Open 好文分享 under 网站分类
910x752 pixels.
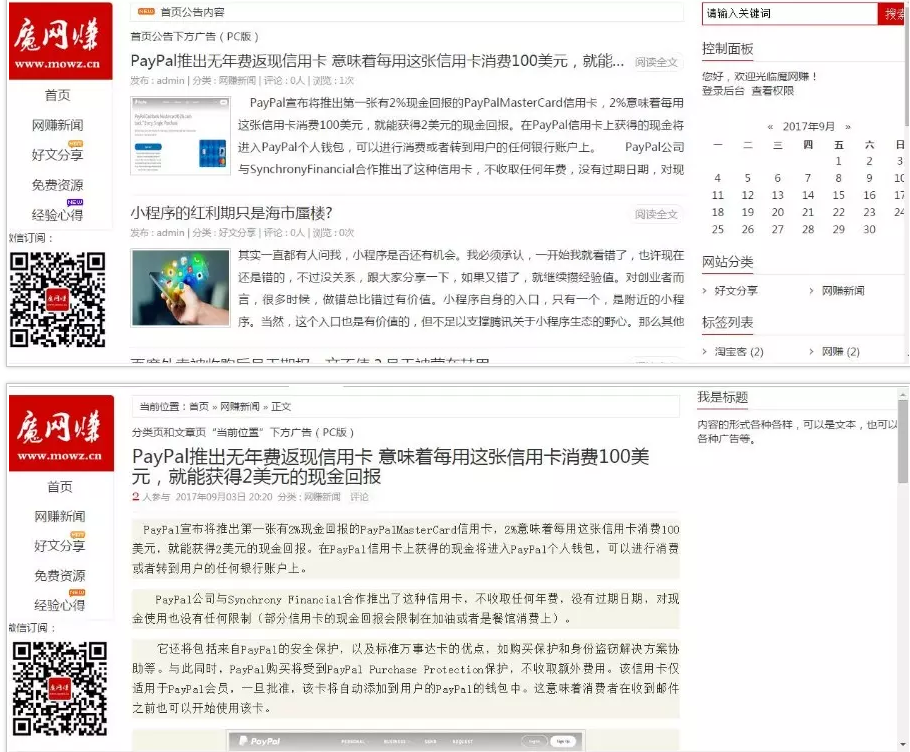(x=736, y=291)
